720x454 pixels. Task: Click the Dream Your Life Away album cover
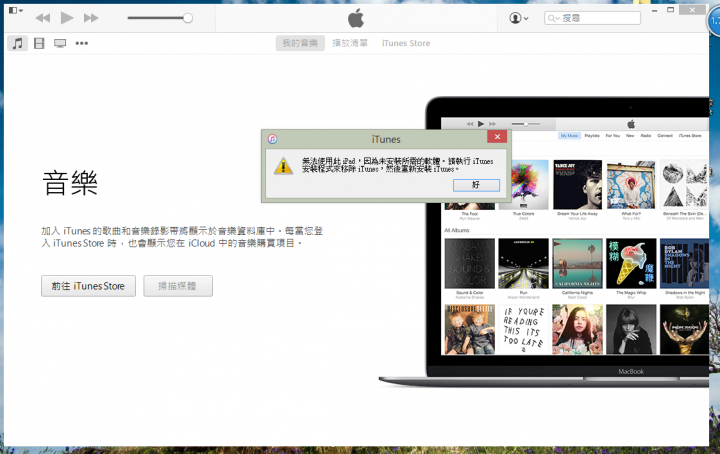pos(577,185)
